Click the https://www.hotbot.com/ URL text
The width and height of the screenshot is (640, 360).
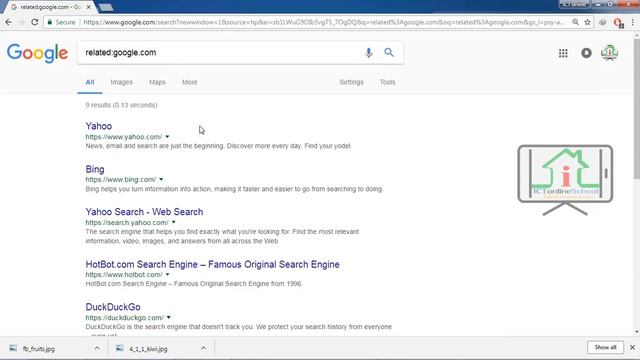[124, 275]
